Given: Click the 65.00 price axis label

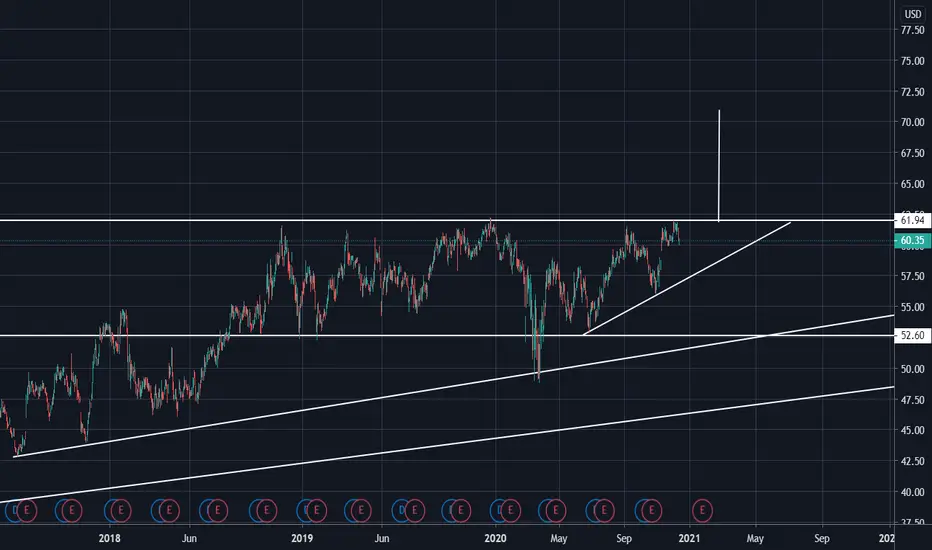Looking at the screenshot, I should pos(912,184).
